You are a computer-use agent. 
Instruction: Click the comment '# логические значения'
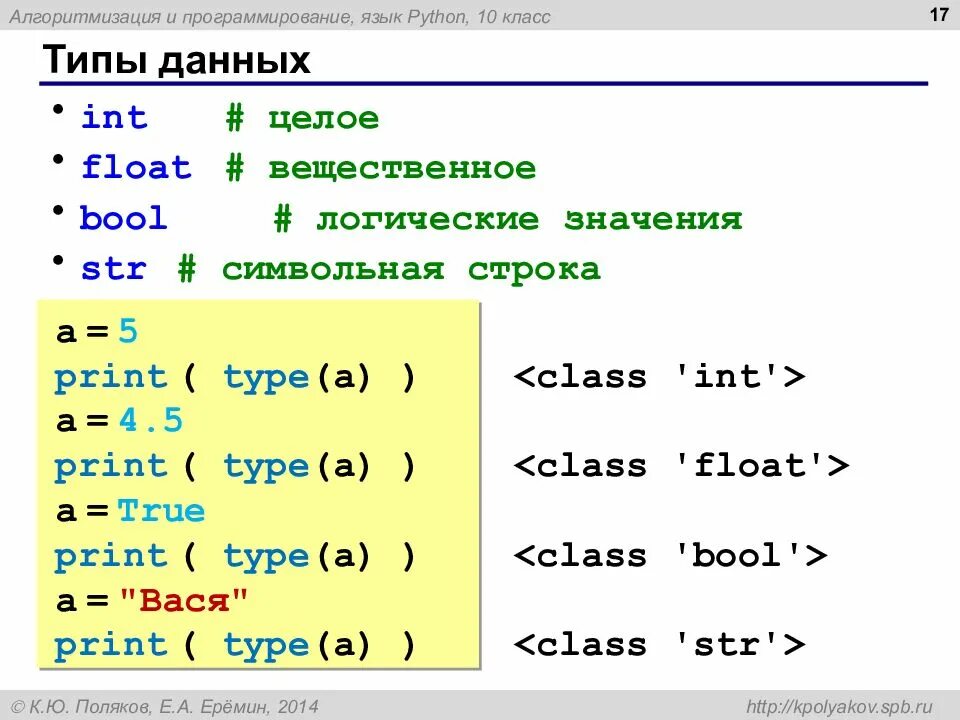pos(508,219)
